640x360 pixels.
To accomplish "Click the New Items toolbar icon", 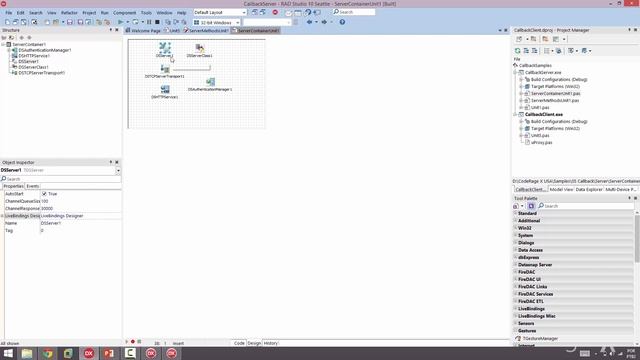I will point(7,22).
